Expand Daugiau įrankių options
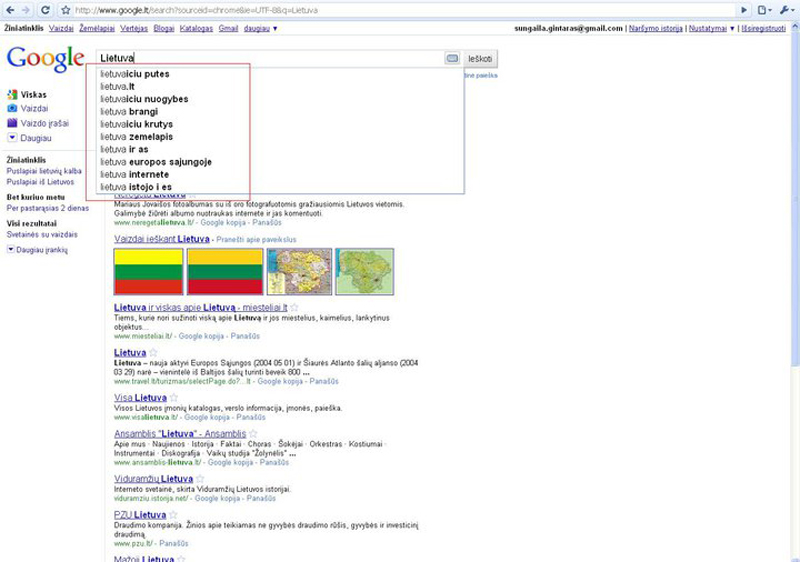Screen dimensions: 800x562 tap(37, 250)
